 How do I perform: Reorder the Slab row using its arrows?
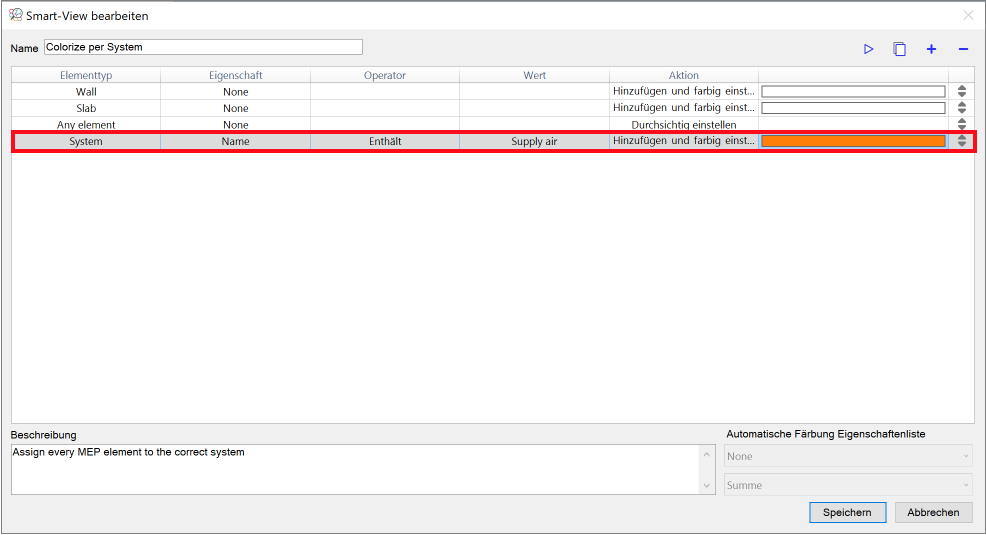point(961,108)
